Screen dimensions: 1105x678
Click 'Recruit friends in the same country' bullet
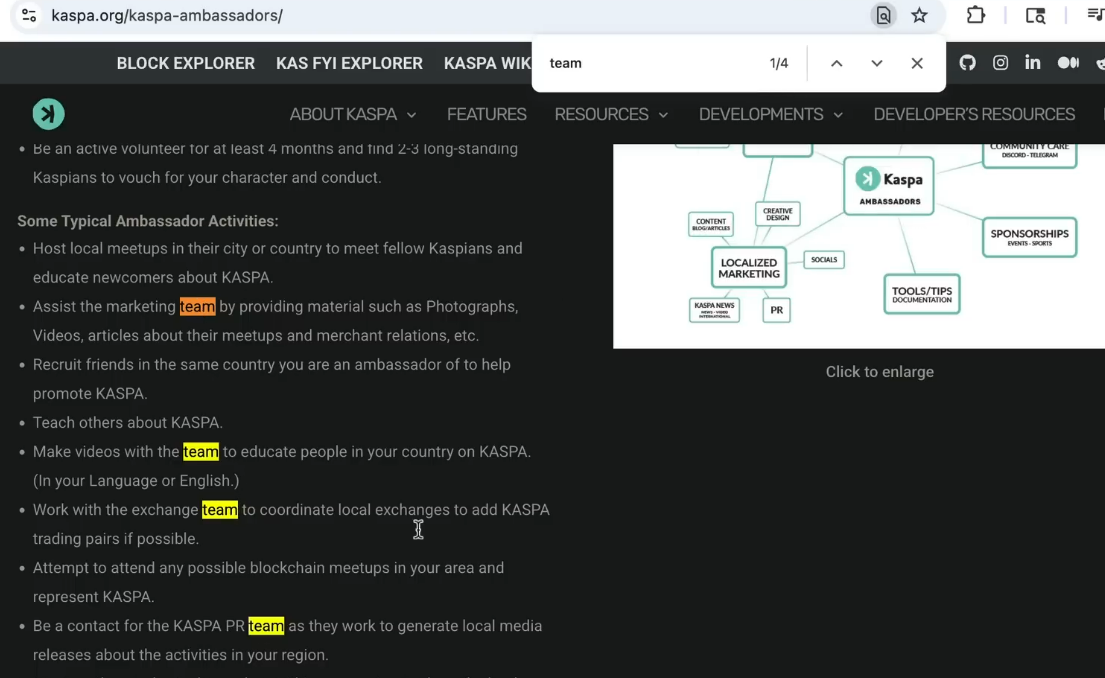(x=271, y=378)
